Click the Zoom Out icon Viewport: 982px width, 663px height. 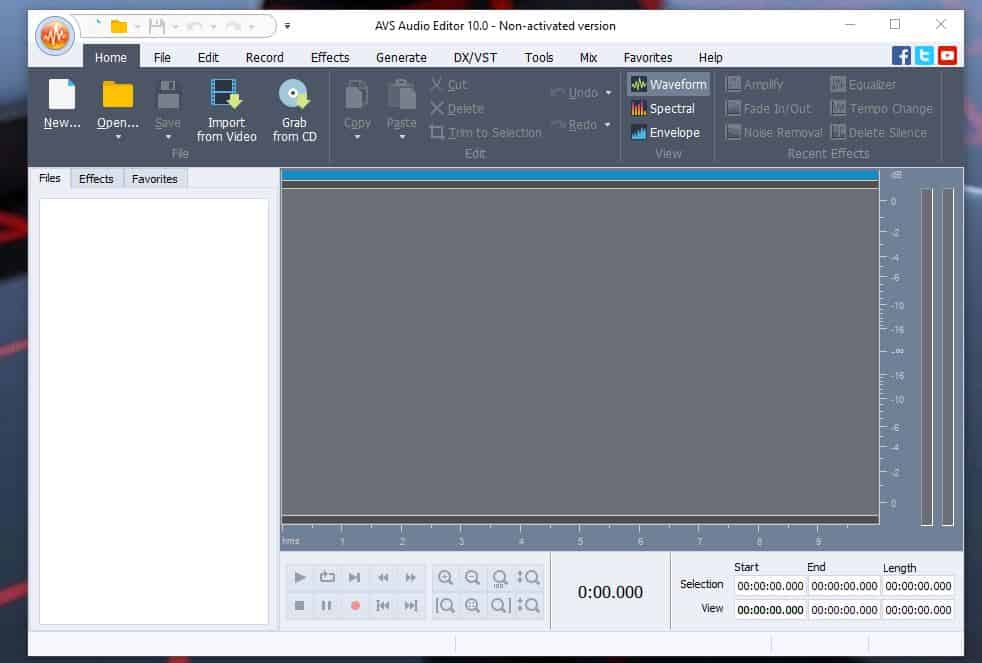click(x=472, y=577)
